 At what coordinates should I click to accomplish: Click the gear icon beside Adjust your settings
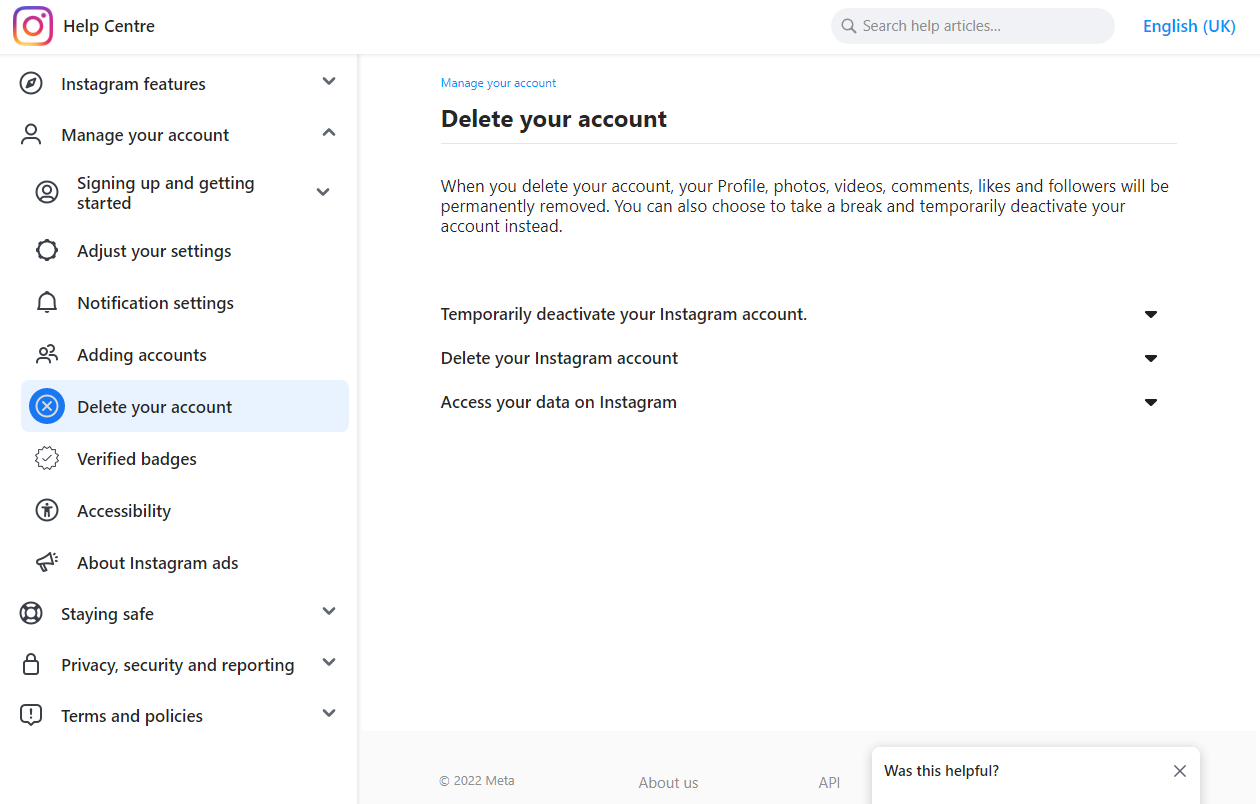[x=47, y=251]
